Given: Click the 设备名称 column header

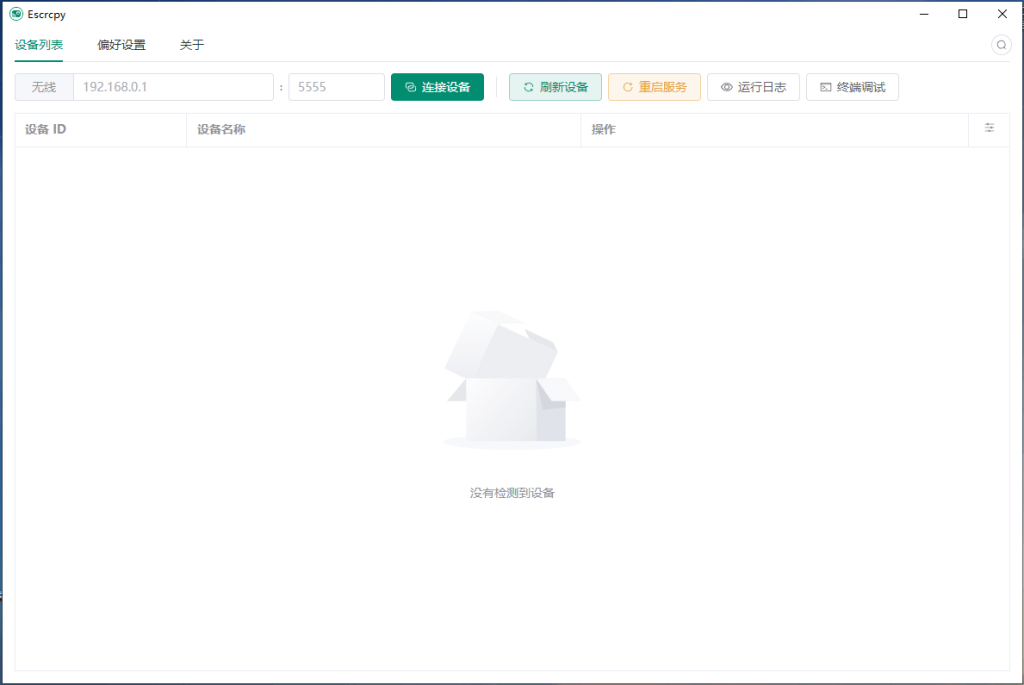Looking at the screenshot, I should coord(220,129).
